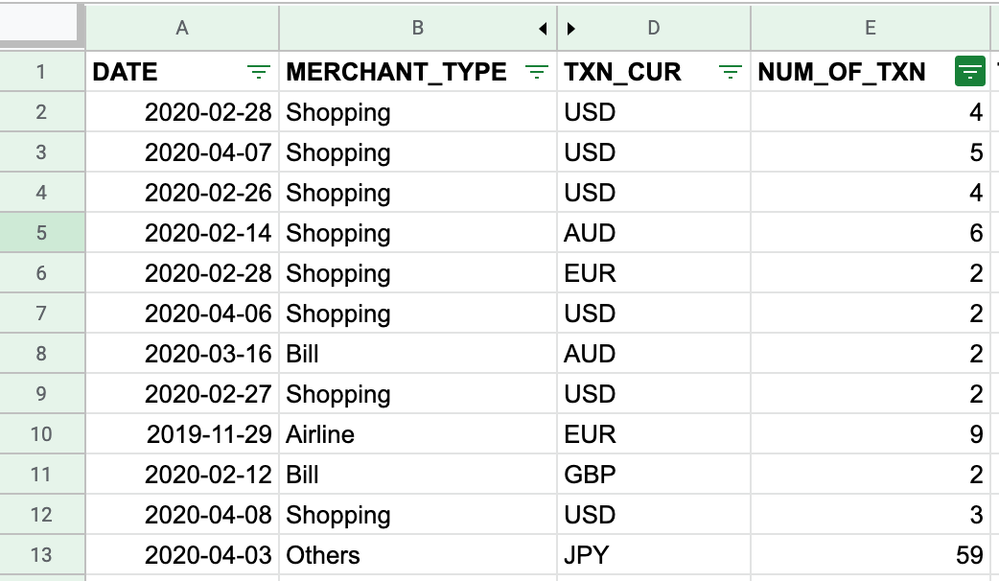Select the GBP currency cell

pyautogui.click(x=654, y=475)
